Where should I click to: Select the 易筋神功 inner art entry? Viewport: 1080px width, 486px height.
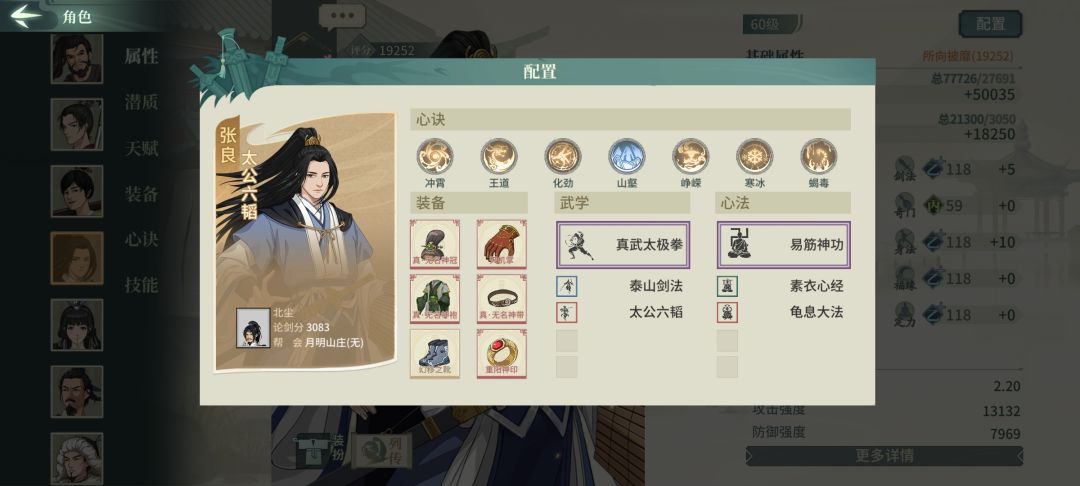784,245
